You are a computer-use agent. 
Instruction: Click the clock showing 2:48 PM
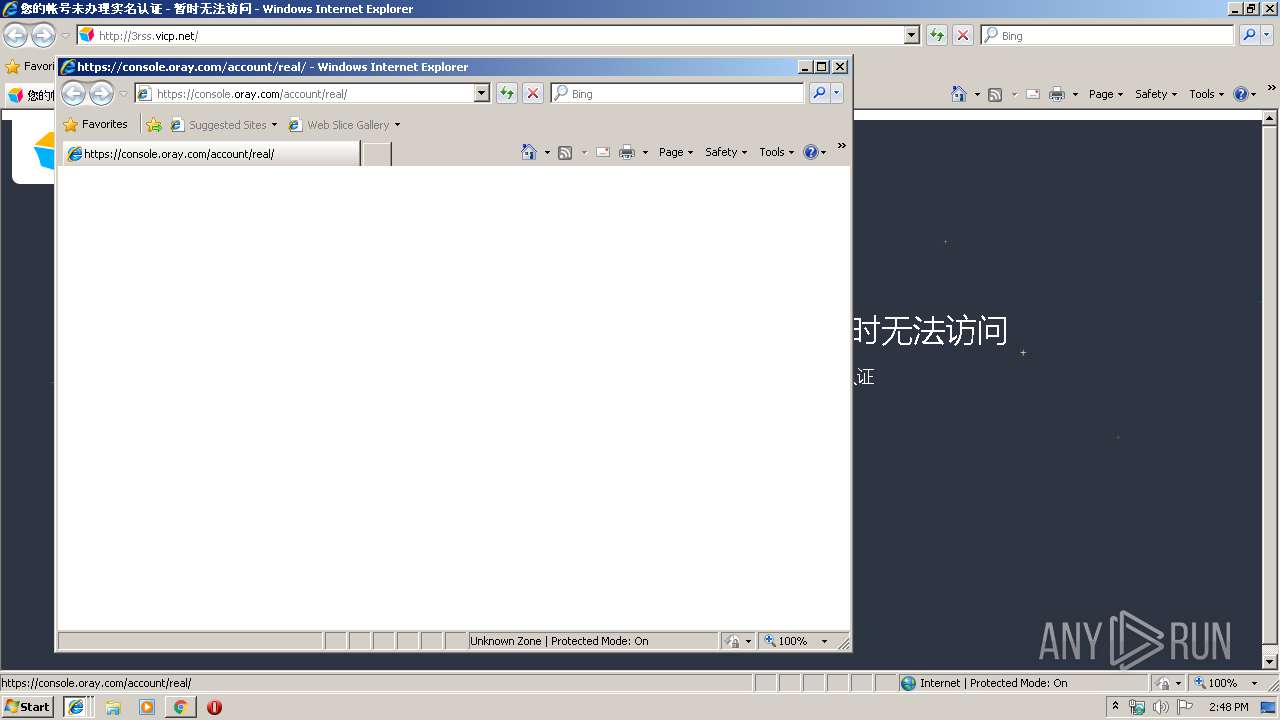(x=1228, y=707)
